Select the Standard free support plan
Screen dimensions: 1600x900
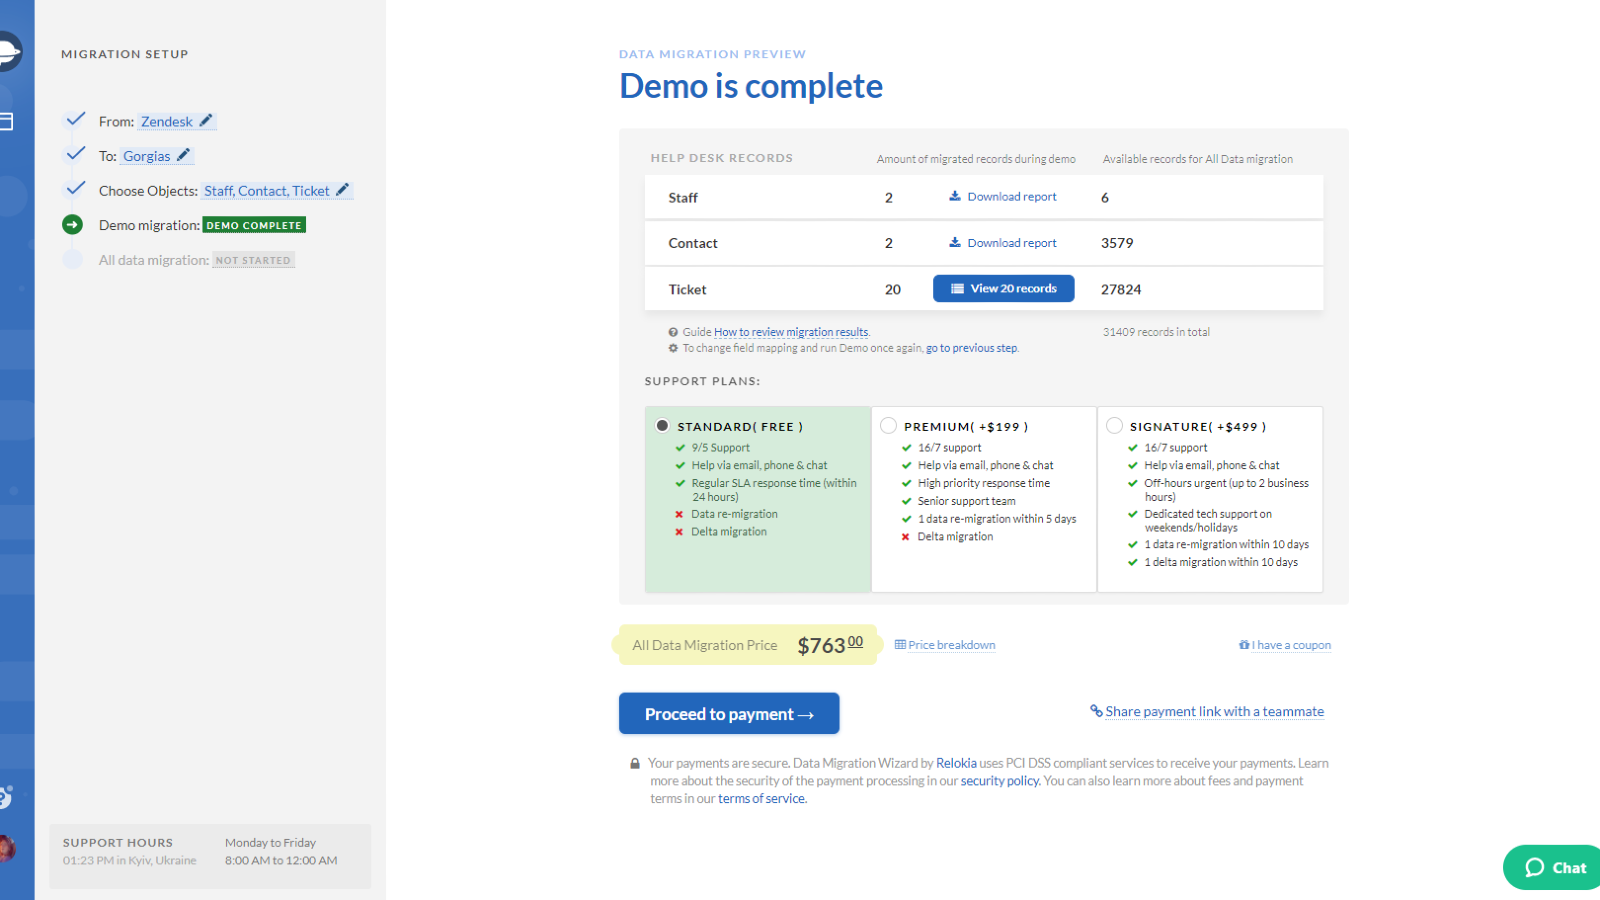coord(662,425)
